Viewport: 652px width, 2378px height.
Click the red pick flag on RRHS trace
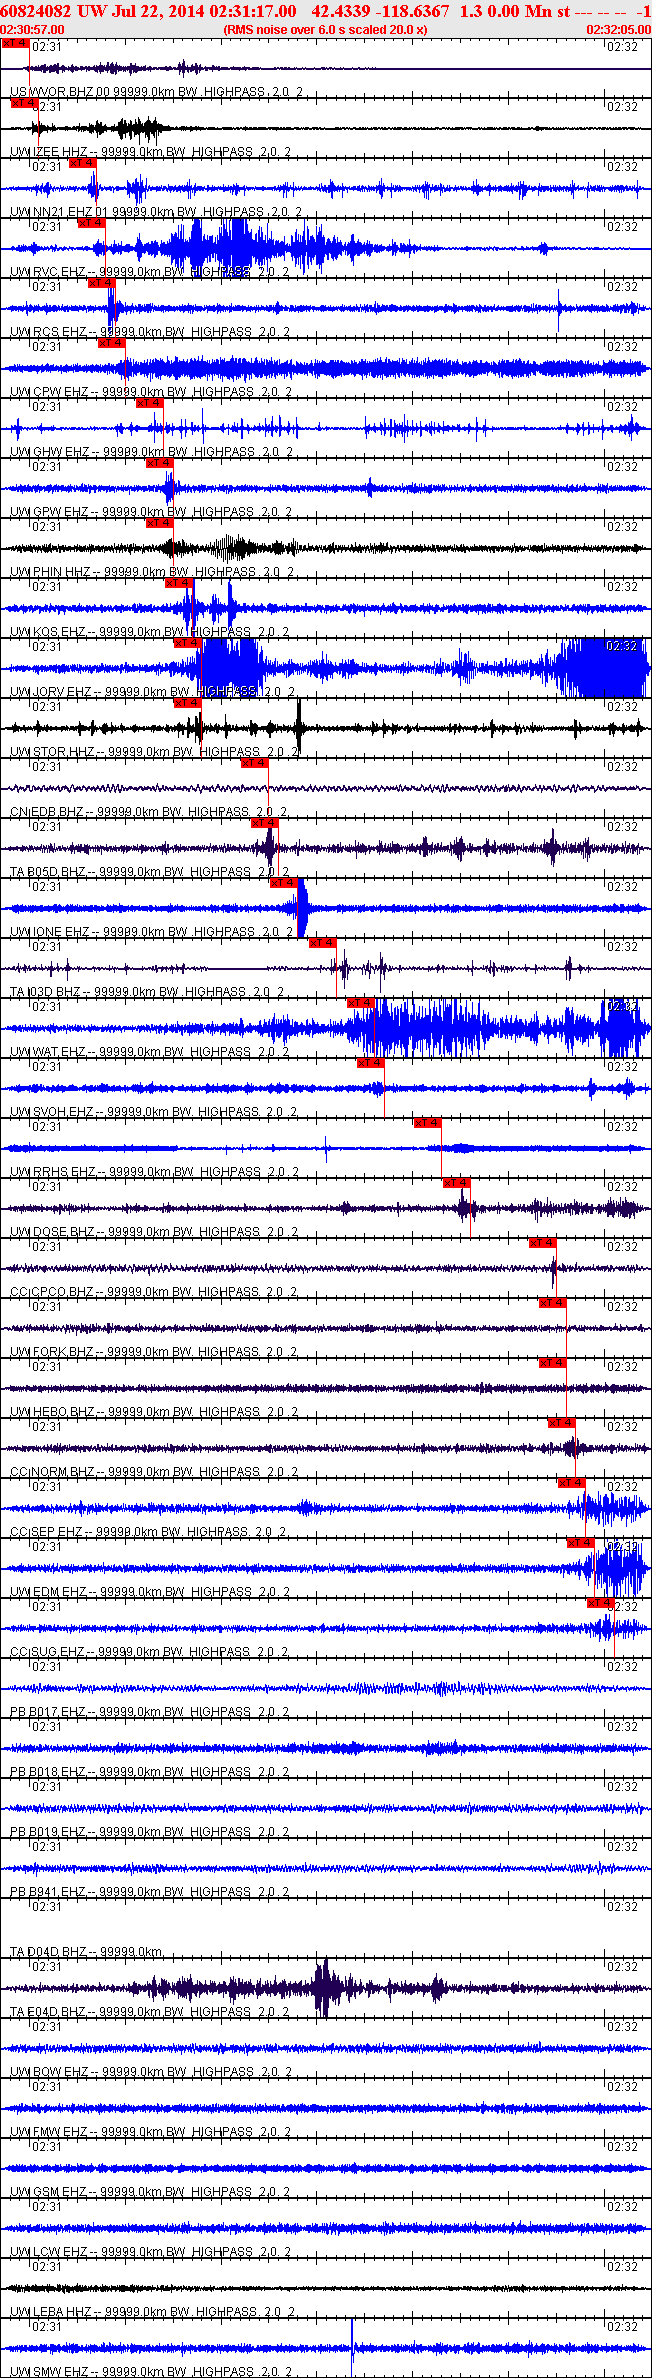point(428,1123)
